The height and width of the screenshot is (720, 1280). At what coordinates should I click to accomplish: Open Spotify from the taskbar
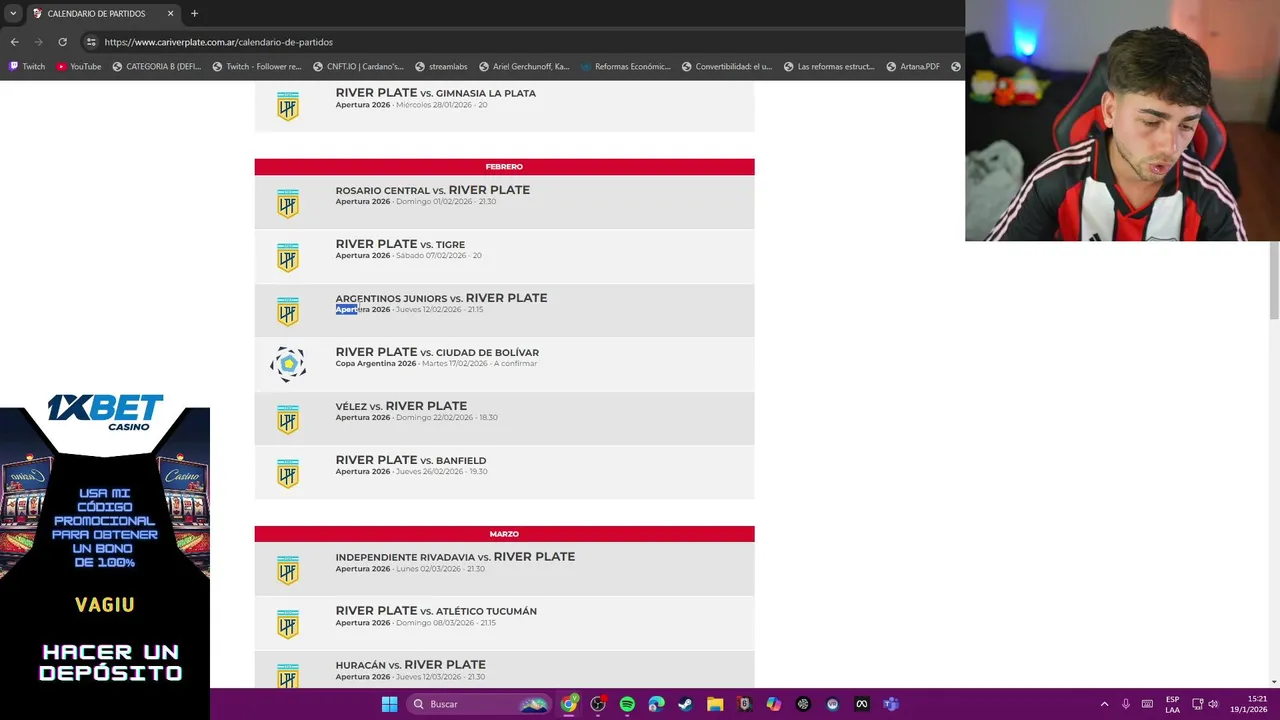627,704
